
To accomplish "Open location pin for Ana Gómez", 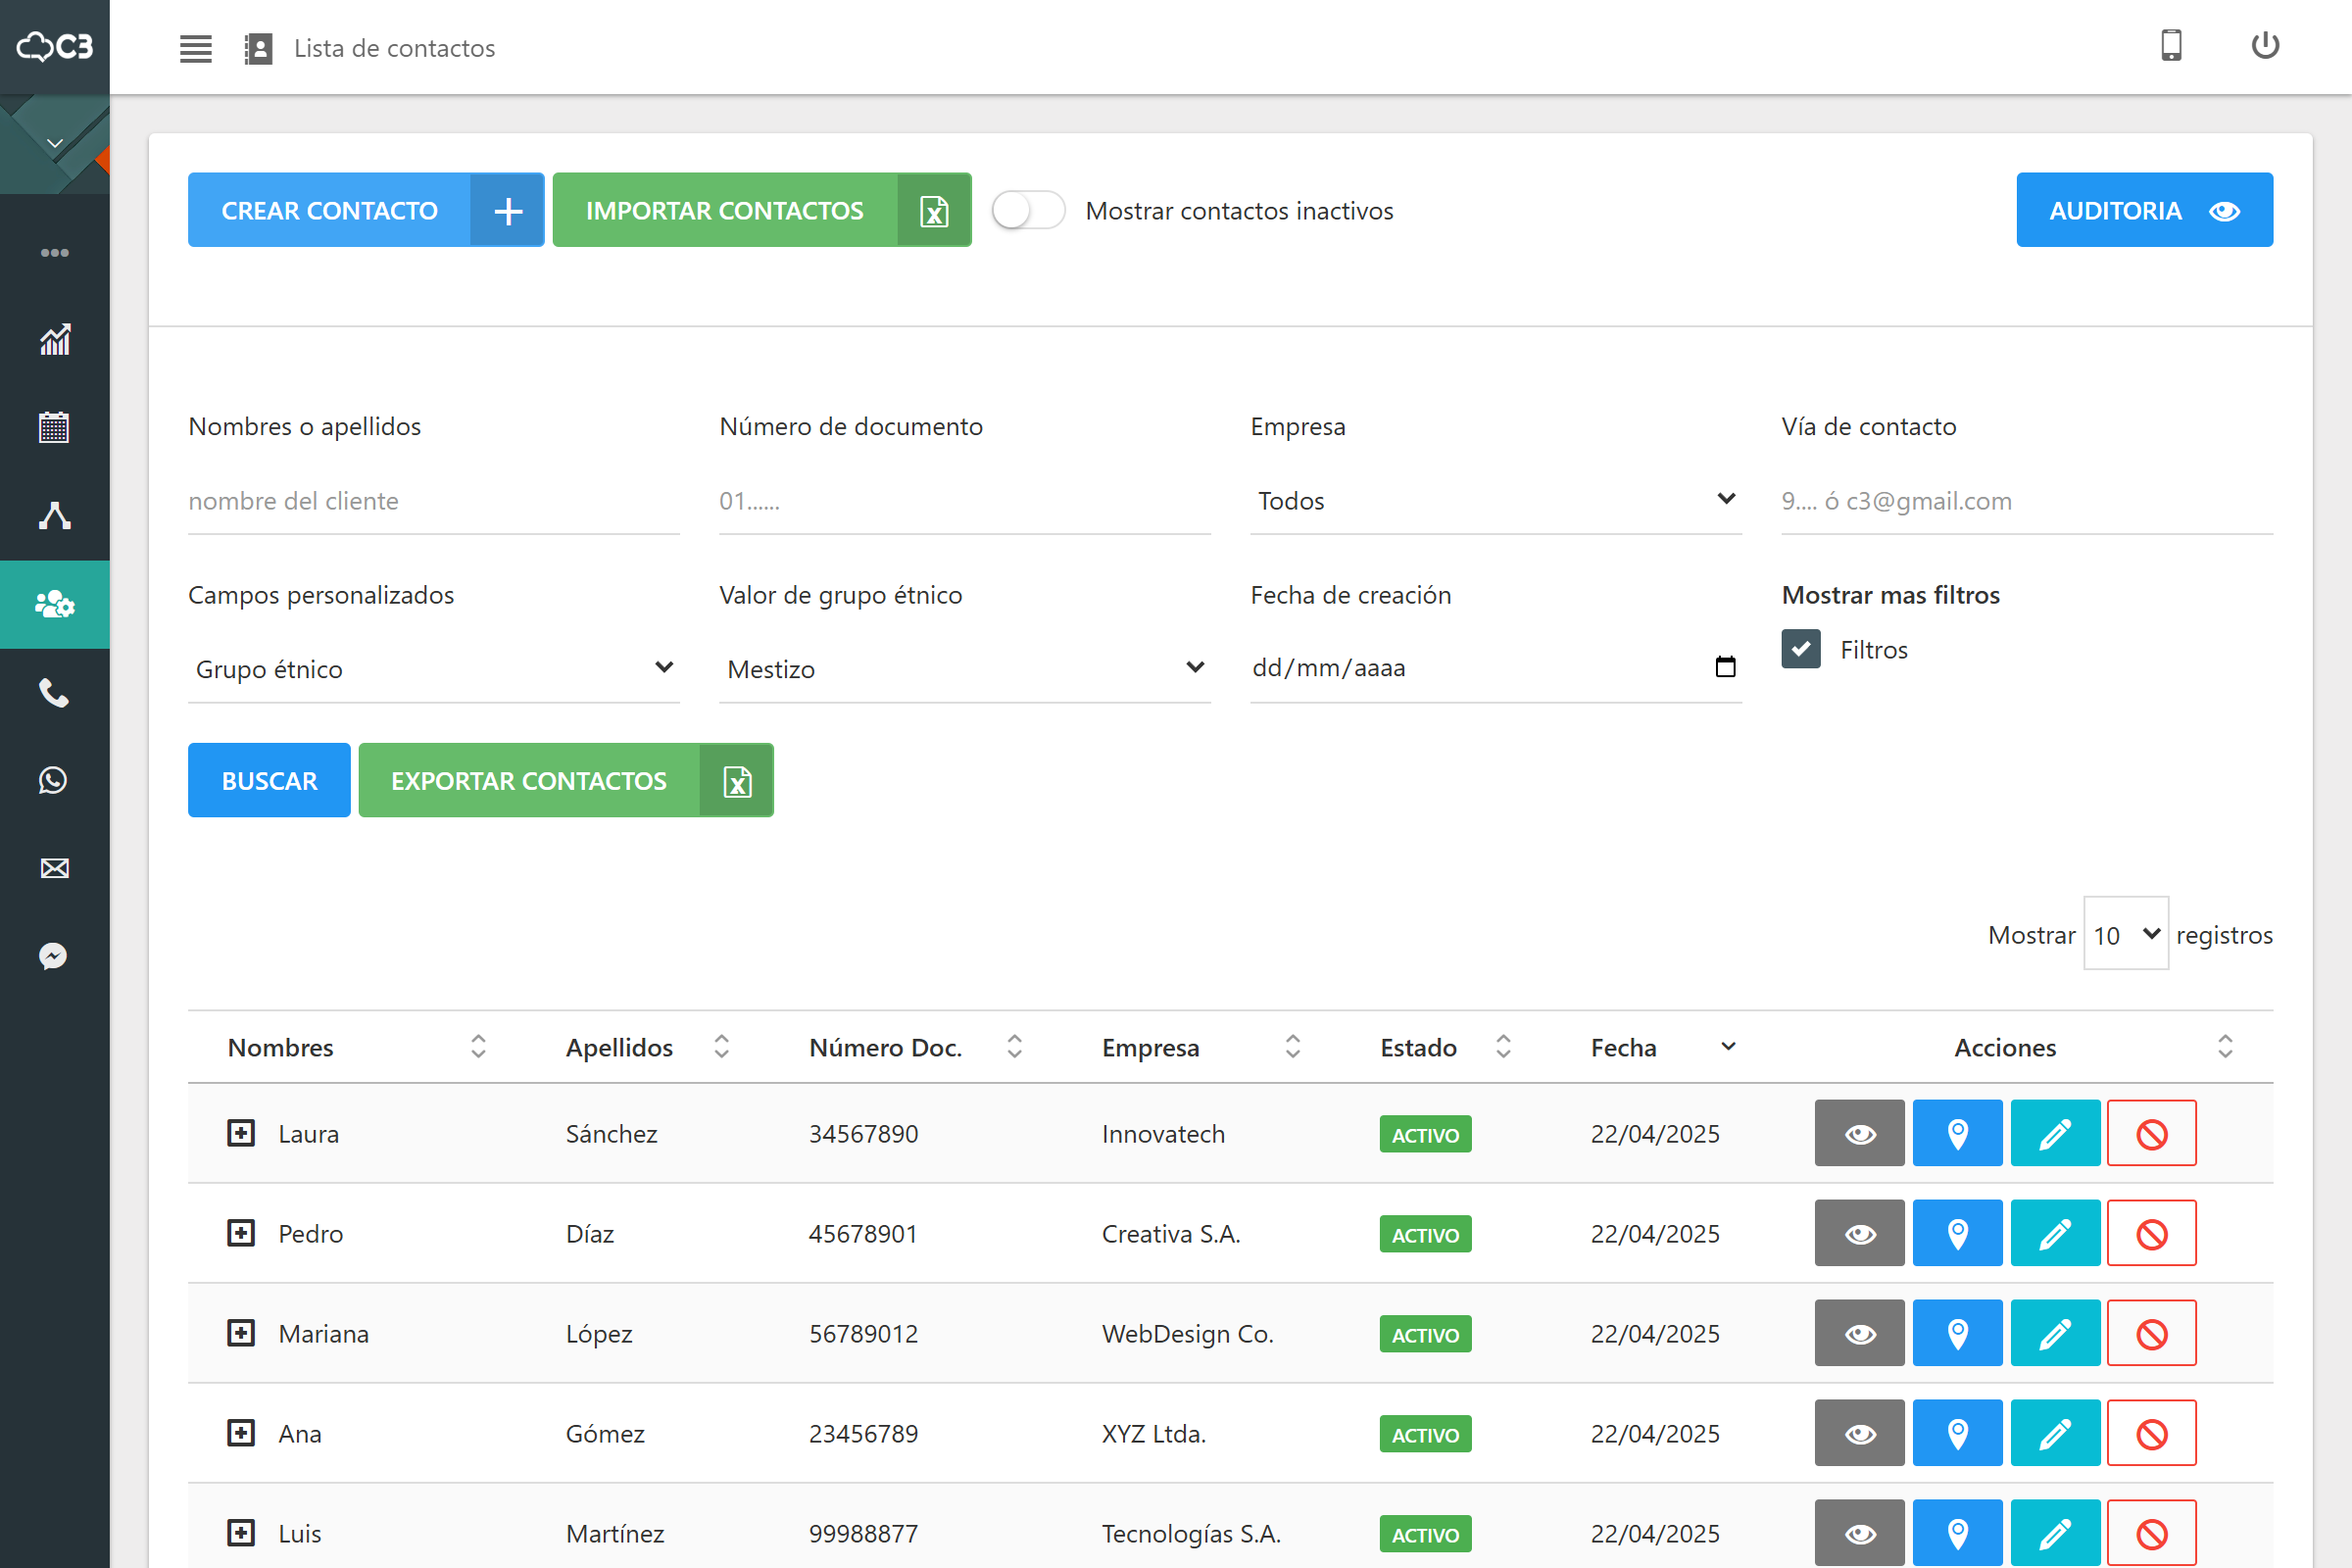I will pyautogui.click(x=1957, y=1433).
